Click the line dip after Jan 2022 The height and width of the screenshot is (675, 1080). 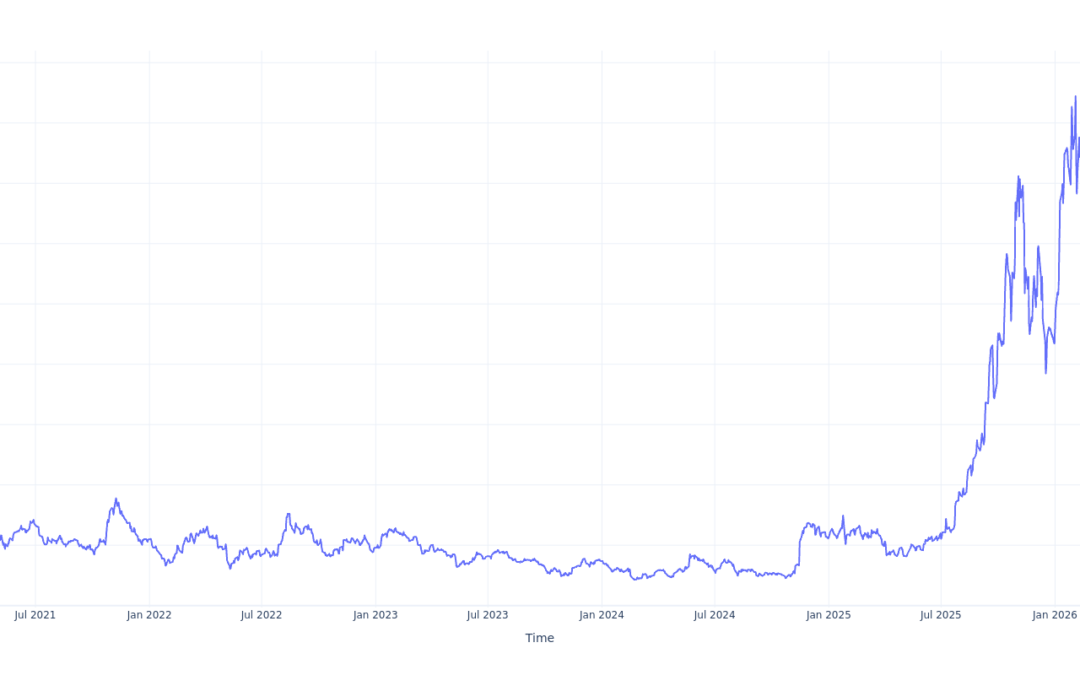click(167, 565)
